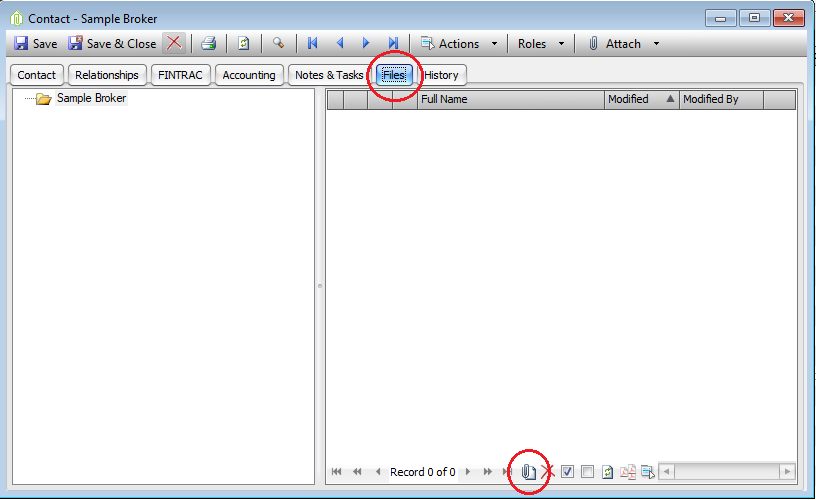The width and height of the screenshot is (816, 500).
Task: Click the Save floppy disk icon
Action: 21,43
